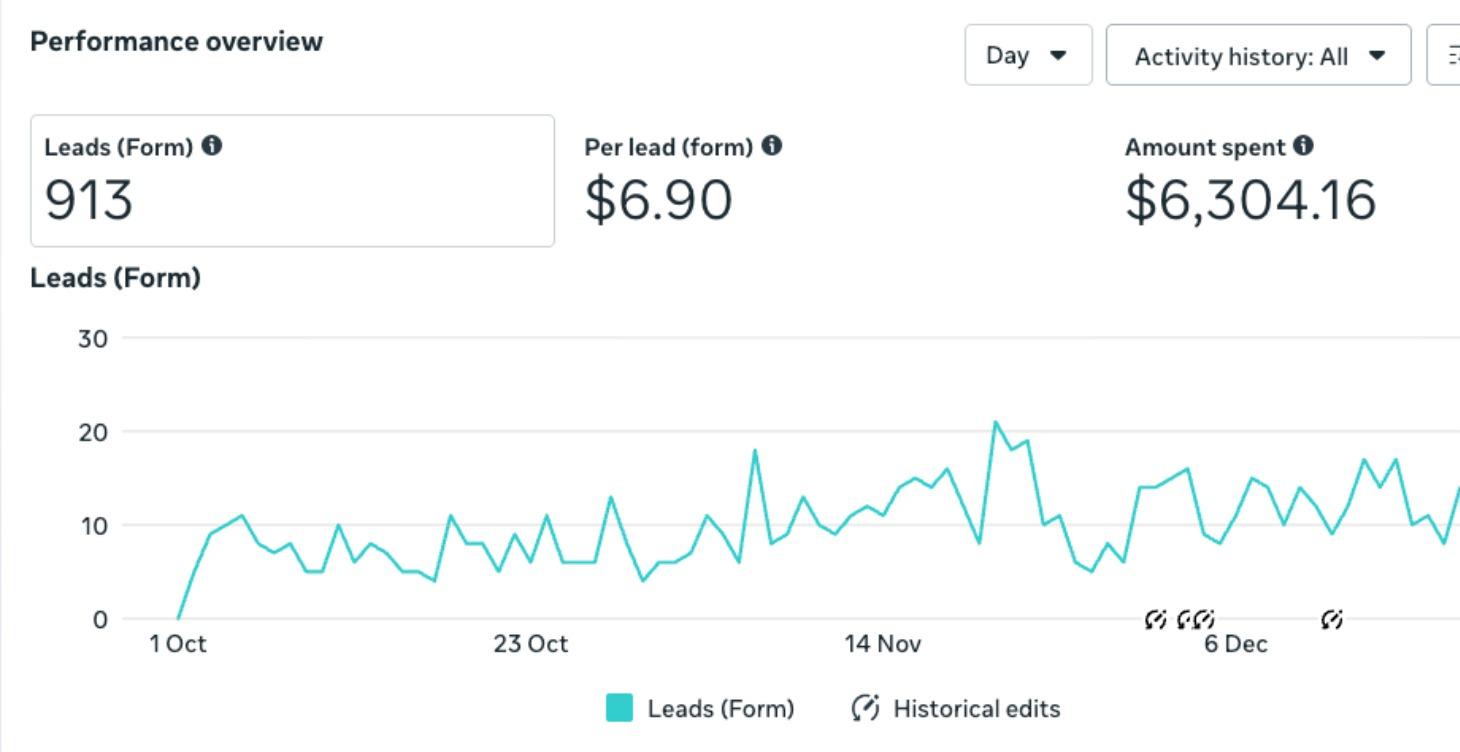Open the Activity history: All dropdown

[1258, 56]
